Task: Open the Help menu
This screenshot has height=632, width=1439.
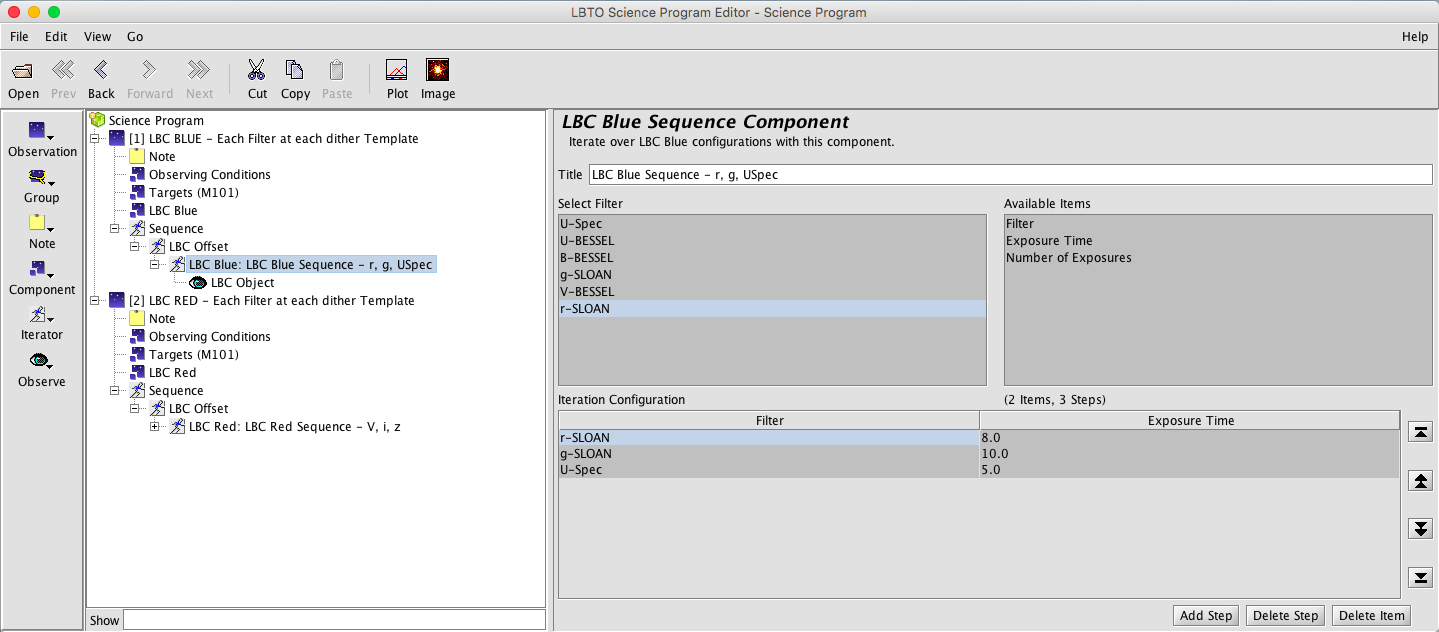Action: coord(1415,36)
